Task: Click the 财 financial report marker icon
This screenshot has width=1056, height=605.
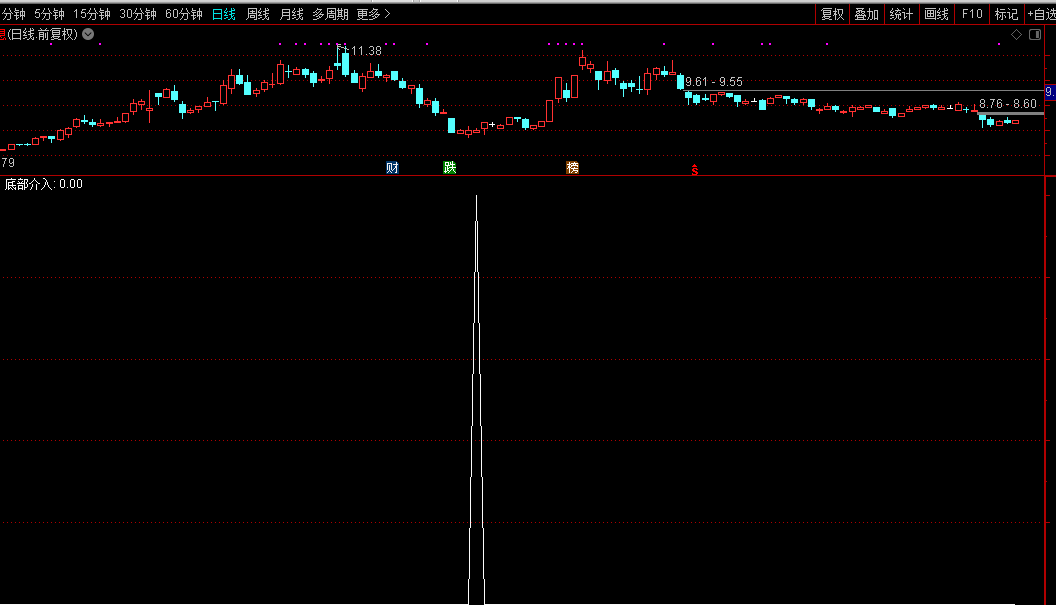Action: [x=392, y=168]
